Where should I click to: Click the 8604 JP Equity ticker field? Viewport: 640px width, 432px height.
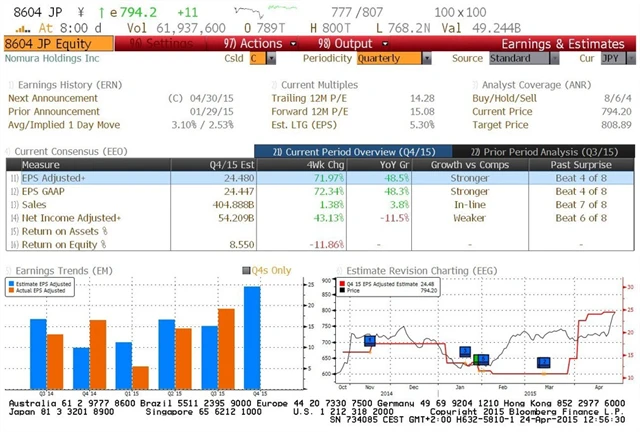point(45,44)
